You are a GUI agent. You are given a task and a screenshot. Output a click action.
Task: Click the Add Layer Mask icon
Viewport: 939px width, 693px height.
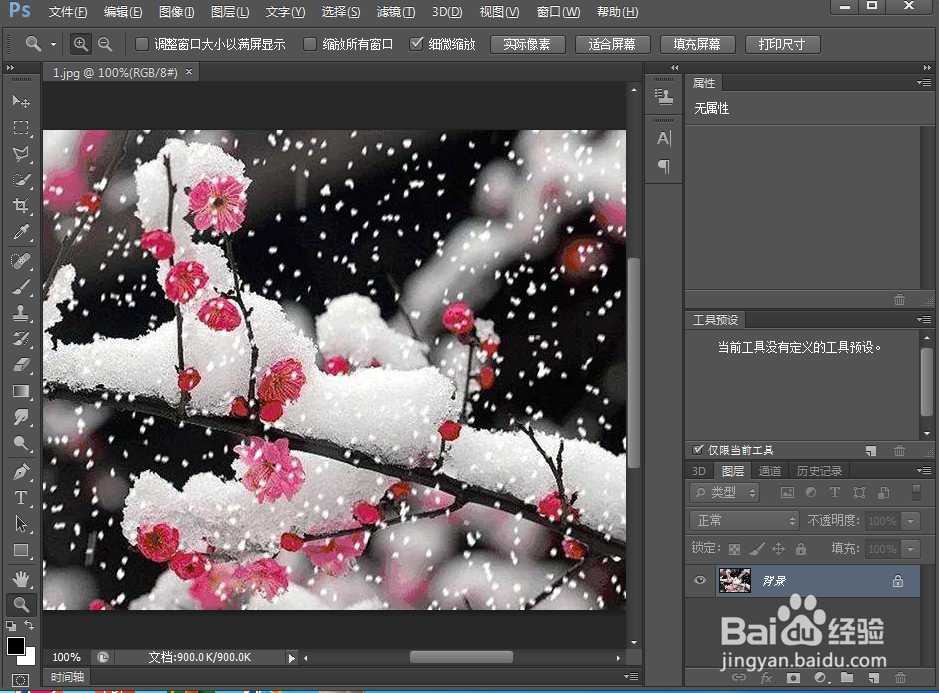click(x=793, y=678)
